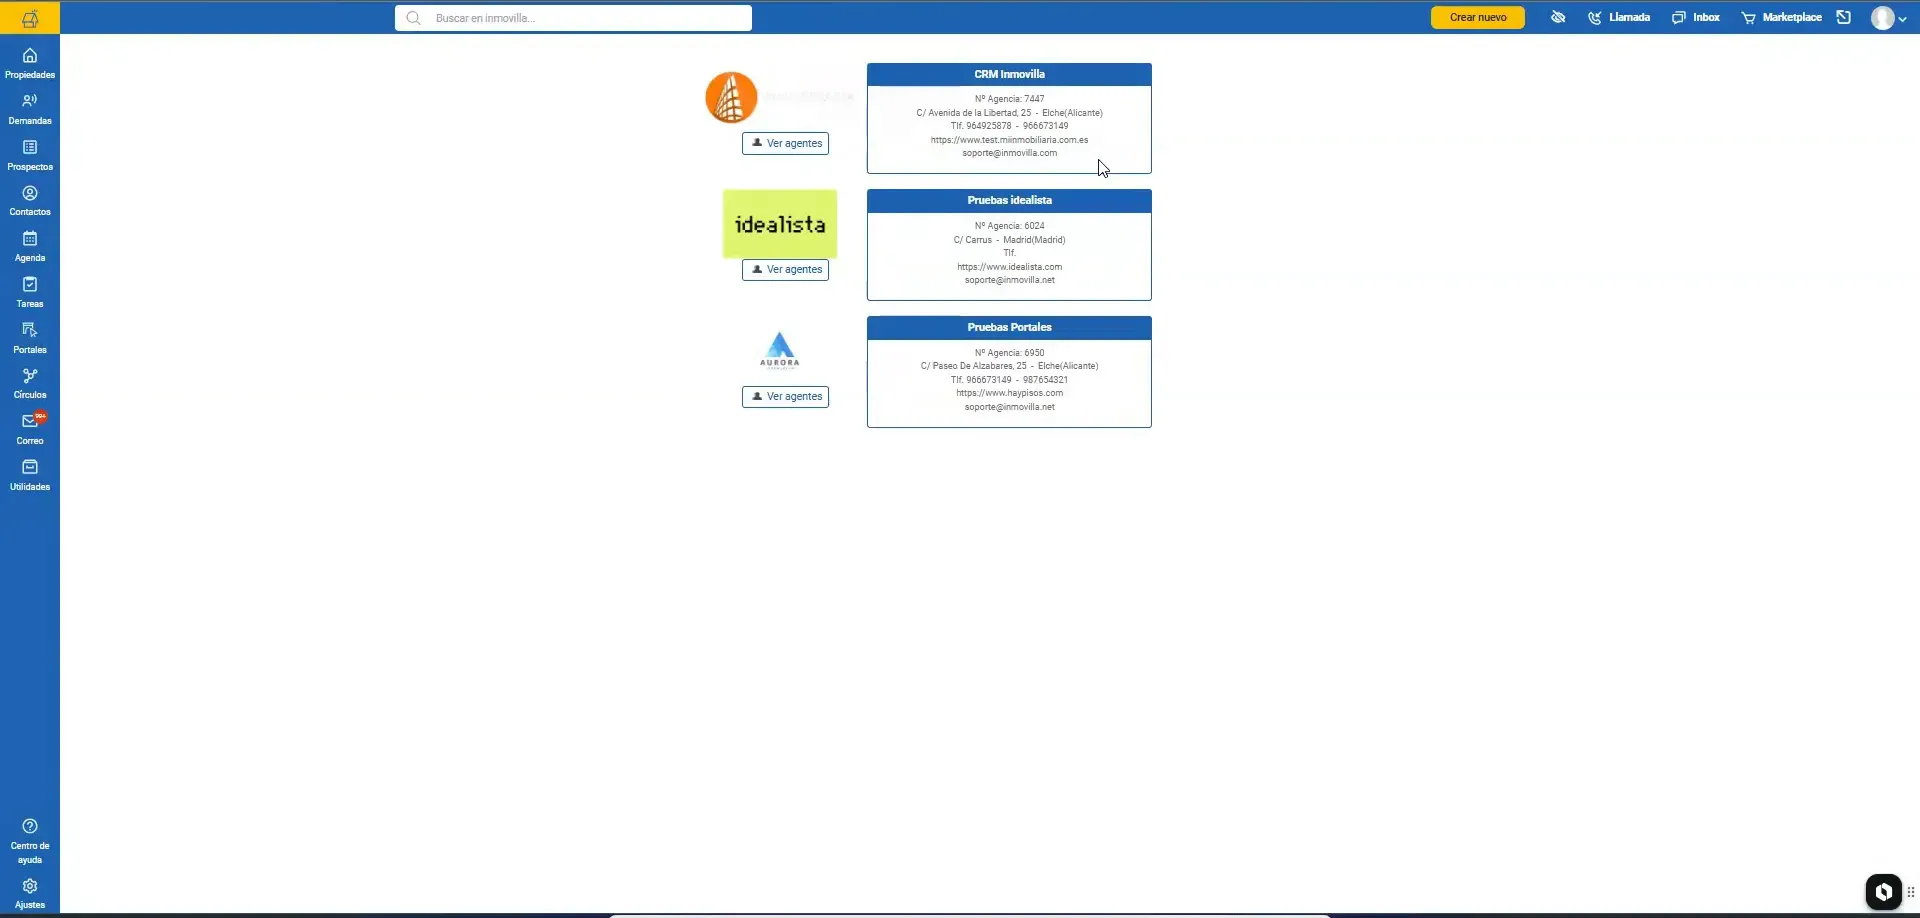Click the Llamada call icon
Screen dimensions: 1920x918
1619,17
